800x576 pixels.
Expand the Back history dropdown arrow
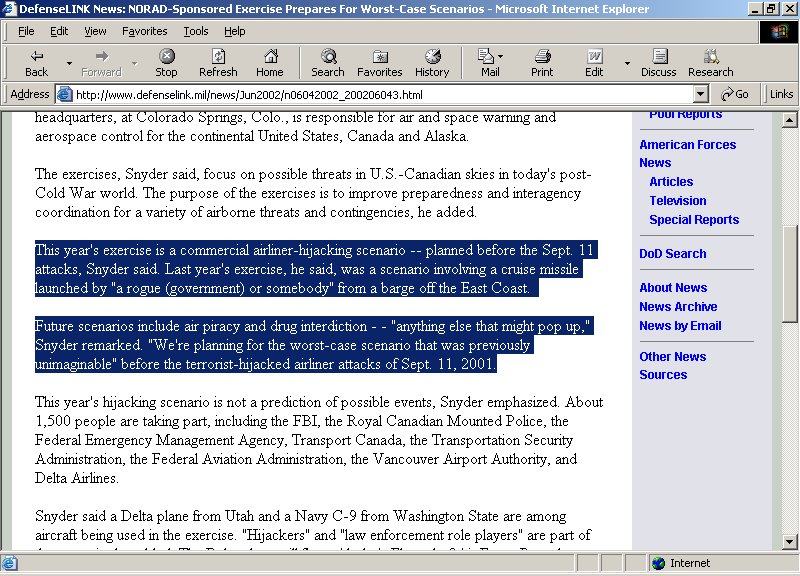point(69,64)
